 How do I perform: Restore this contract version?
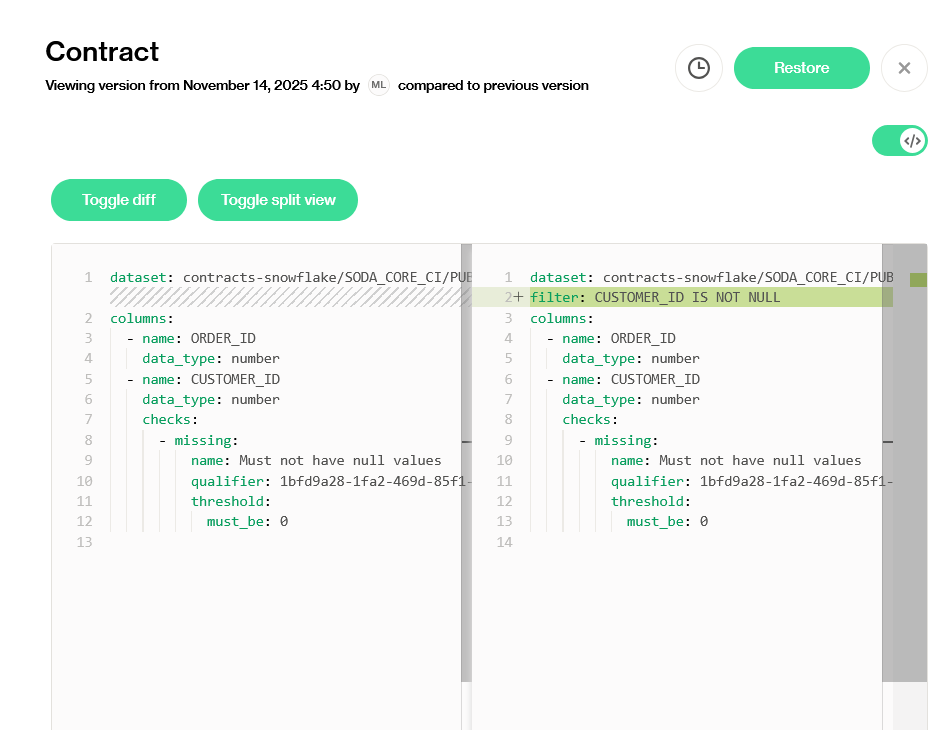[x=801, y=68]
